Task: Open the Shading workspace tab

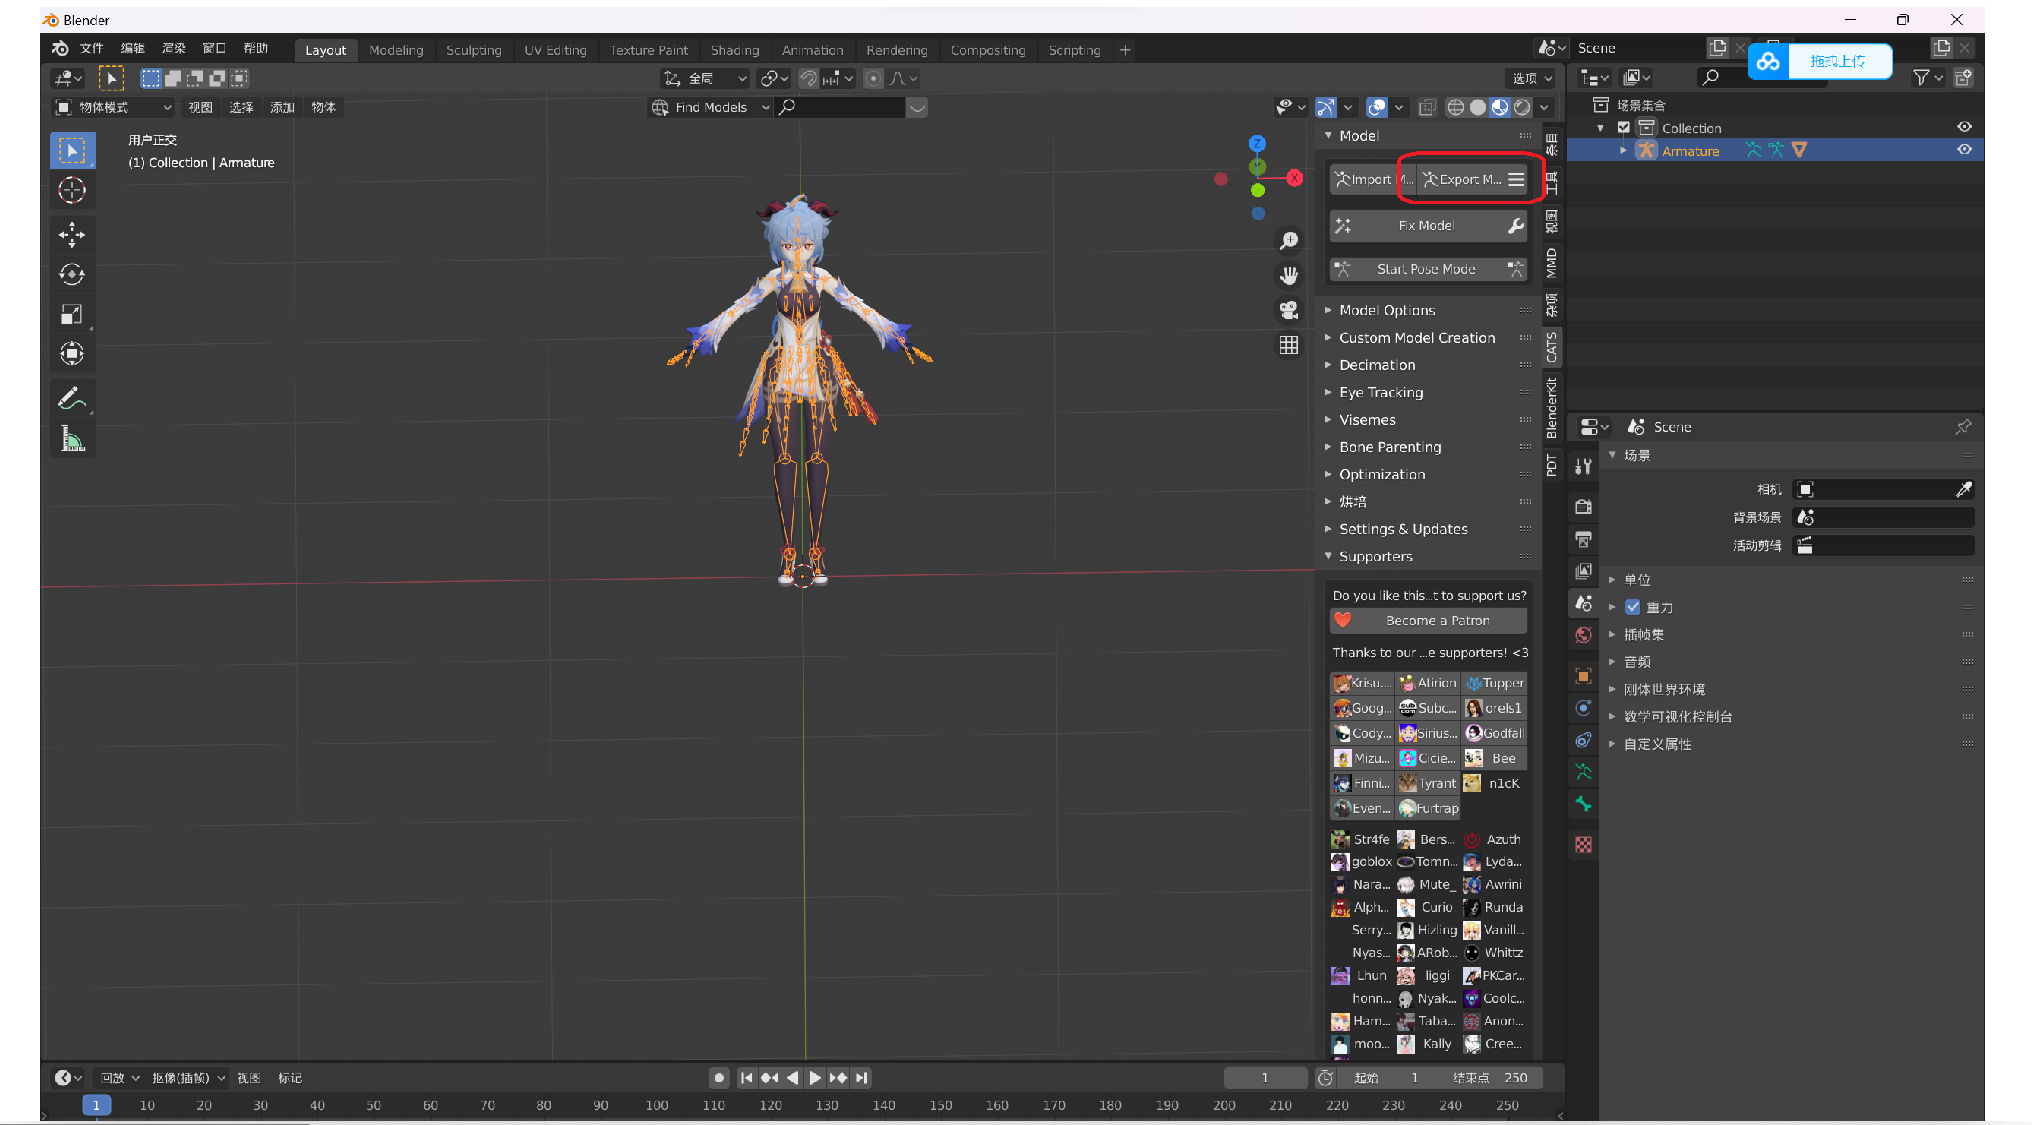Action: [734, 50]
